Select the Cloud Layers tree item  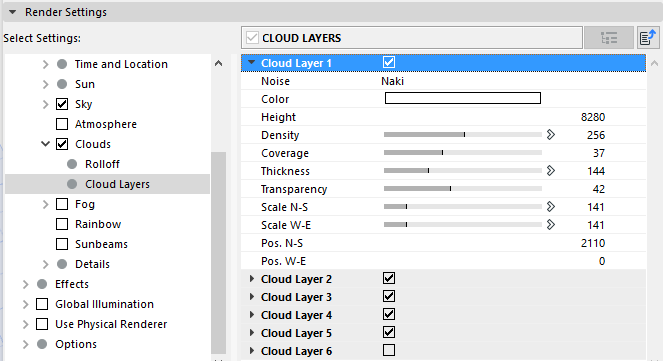(x=107, y=184)
